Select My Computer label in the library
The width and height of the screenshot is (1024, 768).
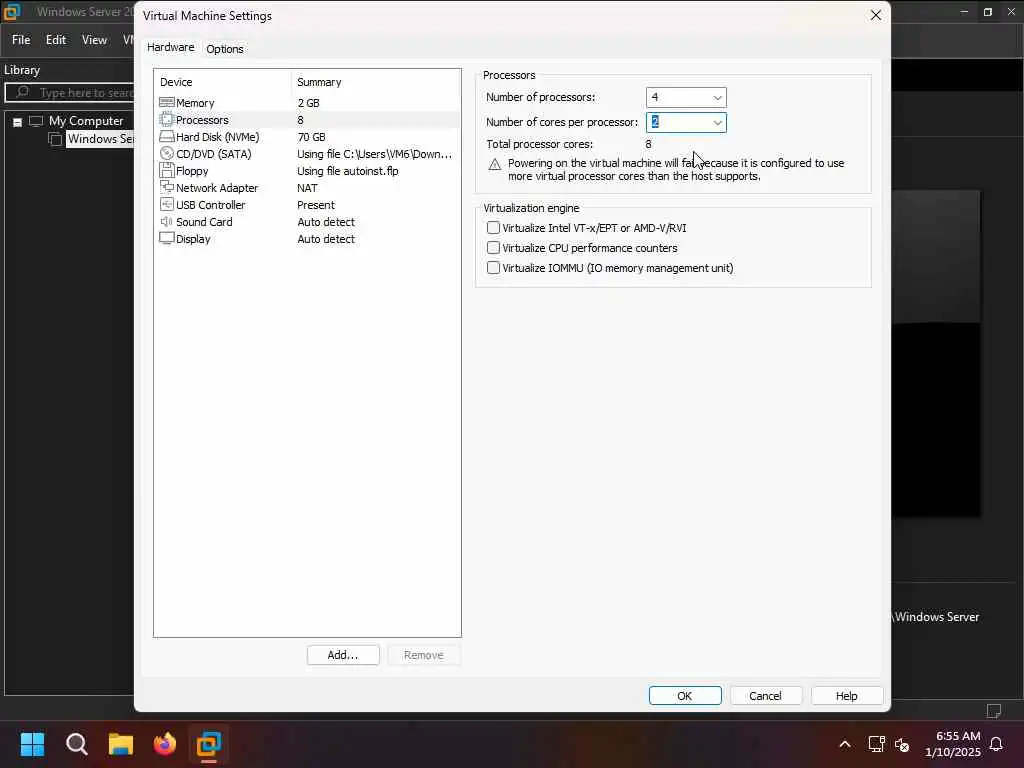[86, 121]
